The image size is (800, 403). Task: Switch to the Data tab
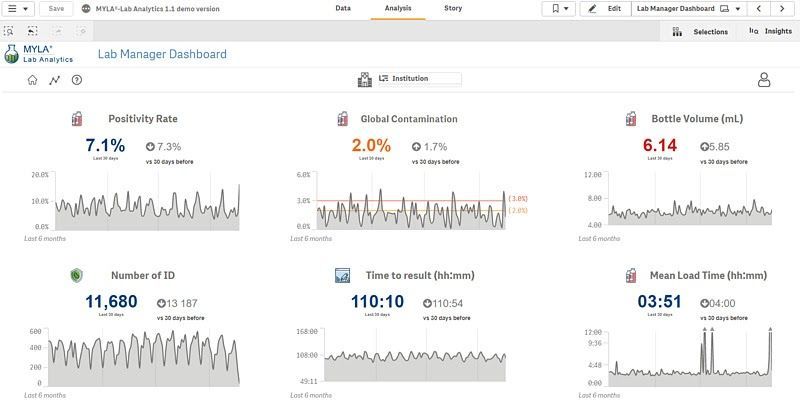[343, 8]
